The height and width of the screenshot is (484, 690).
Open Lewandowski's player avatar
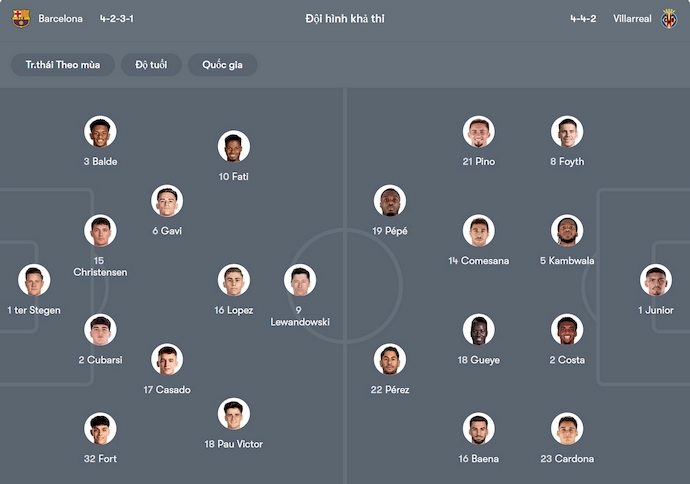300,281
